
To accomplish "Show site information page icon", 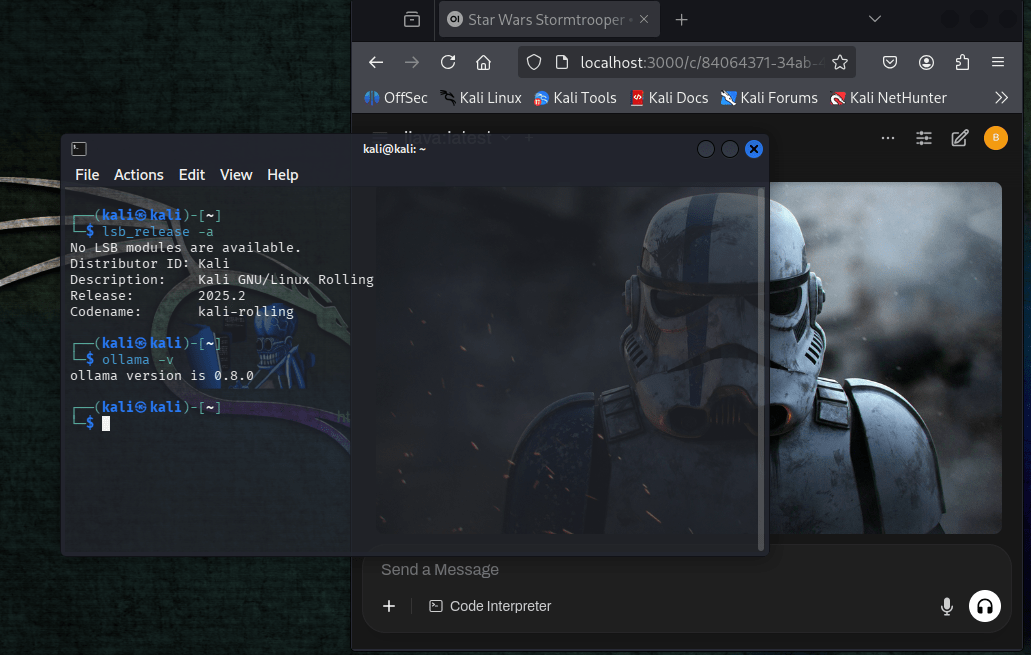I will tap(562, 62).
